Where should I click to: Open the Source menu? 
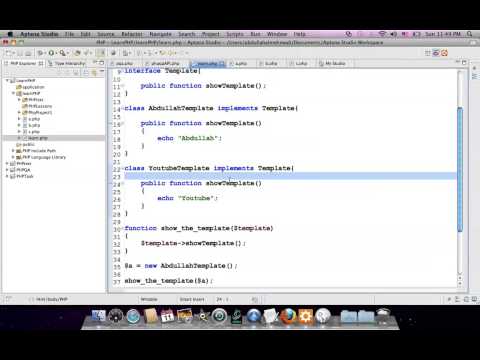(x=106, y=34)
